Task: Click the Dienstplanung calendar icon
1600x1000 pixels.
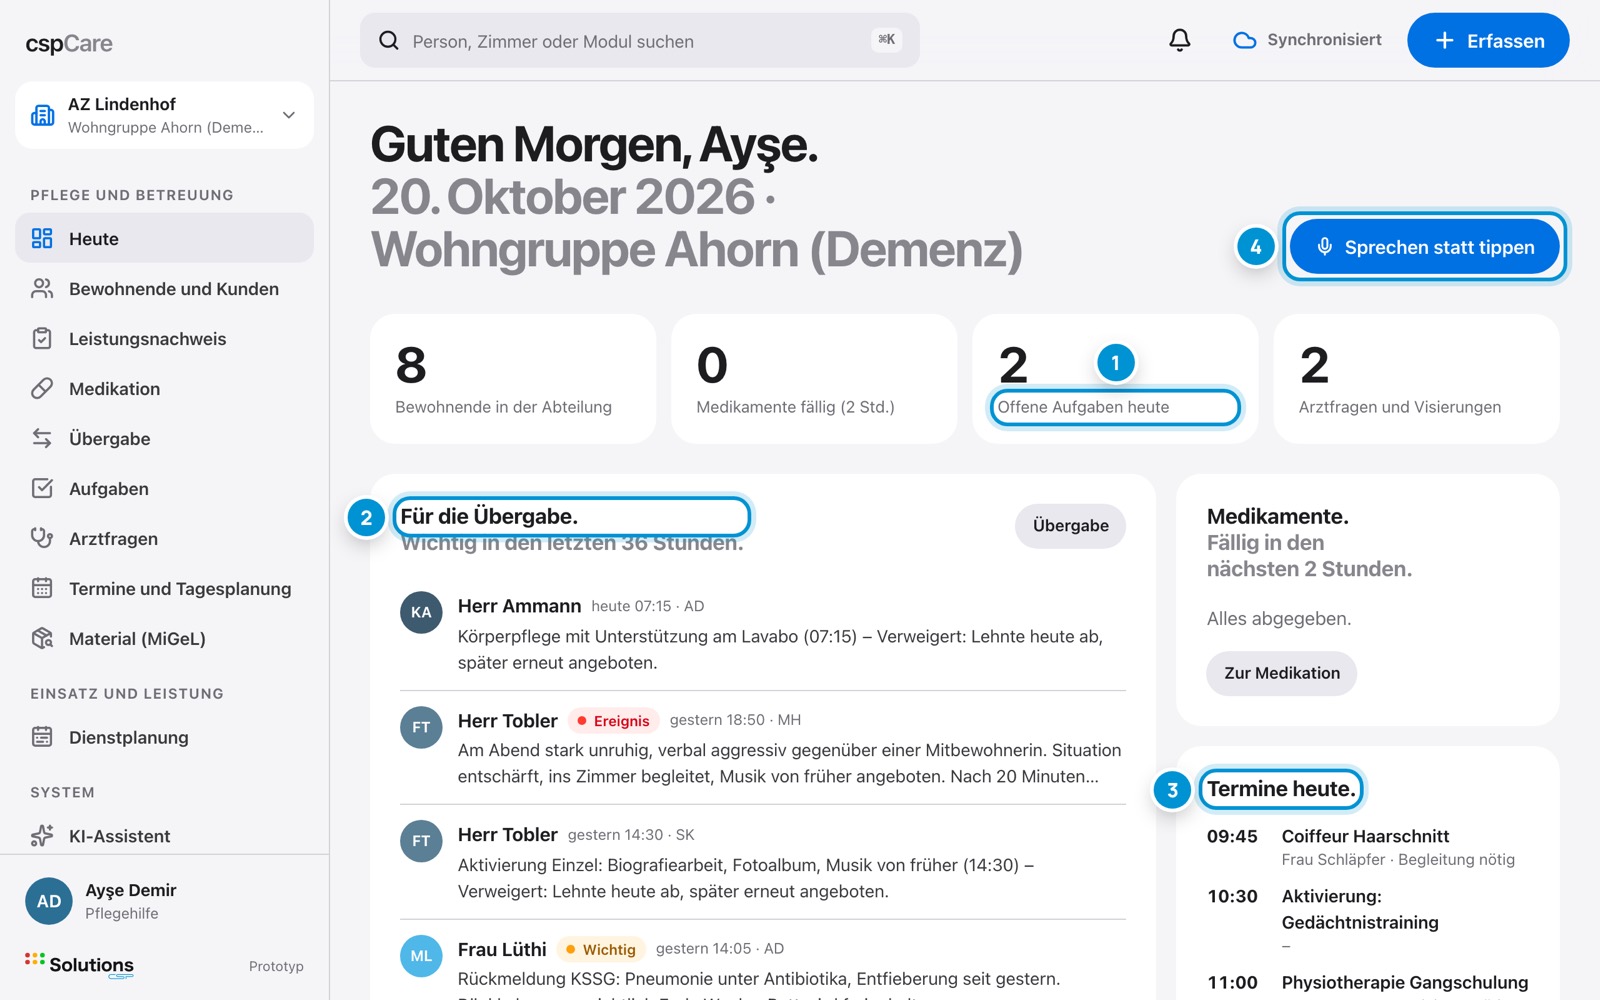Action: click(x=42, y=737)
